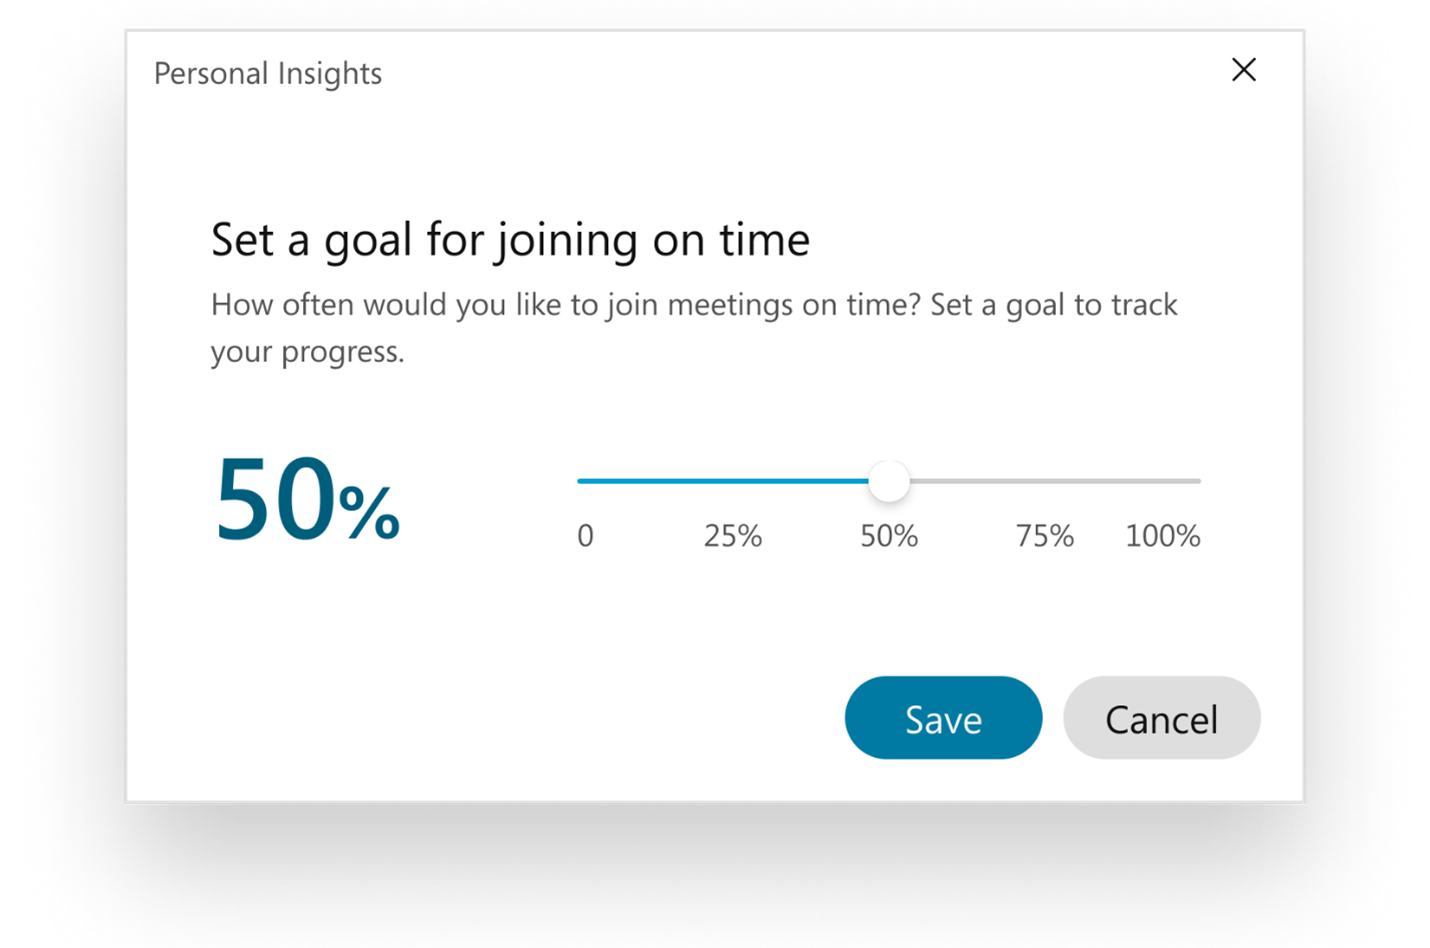Cancel the goal setting dialog
The width and height of the screenshot is (1430, 948).
[x=1161, y=718]
